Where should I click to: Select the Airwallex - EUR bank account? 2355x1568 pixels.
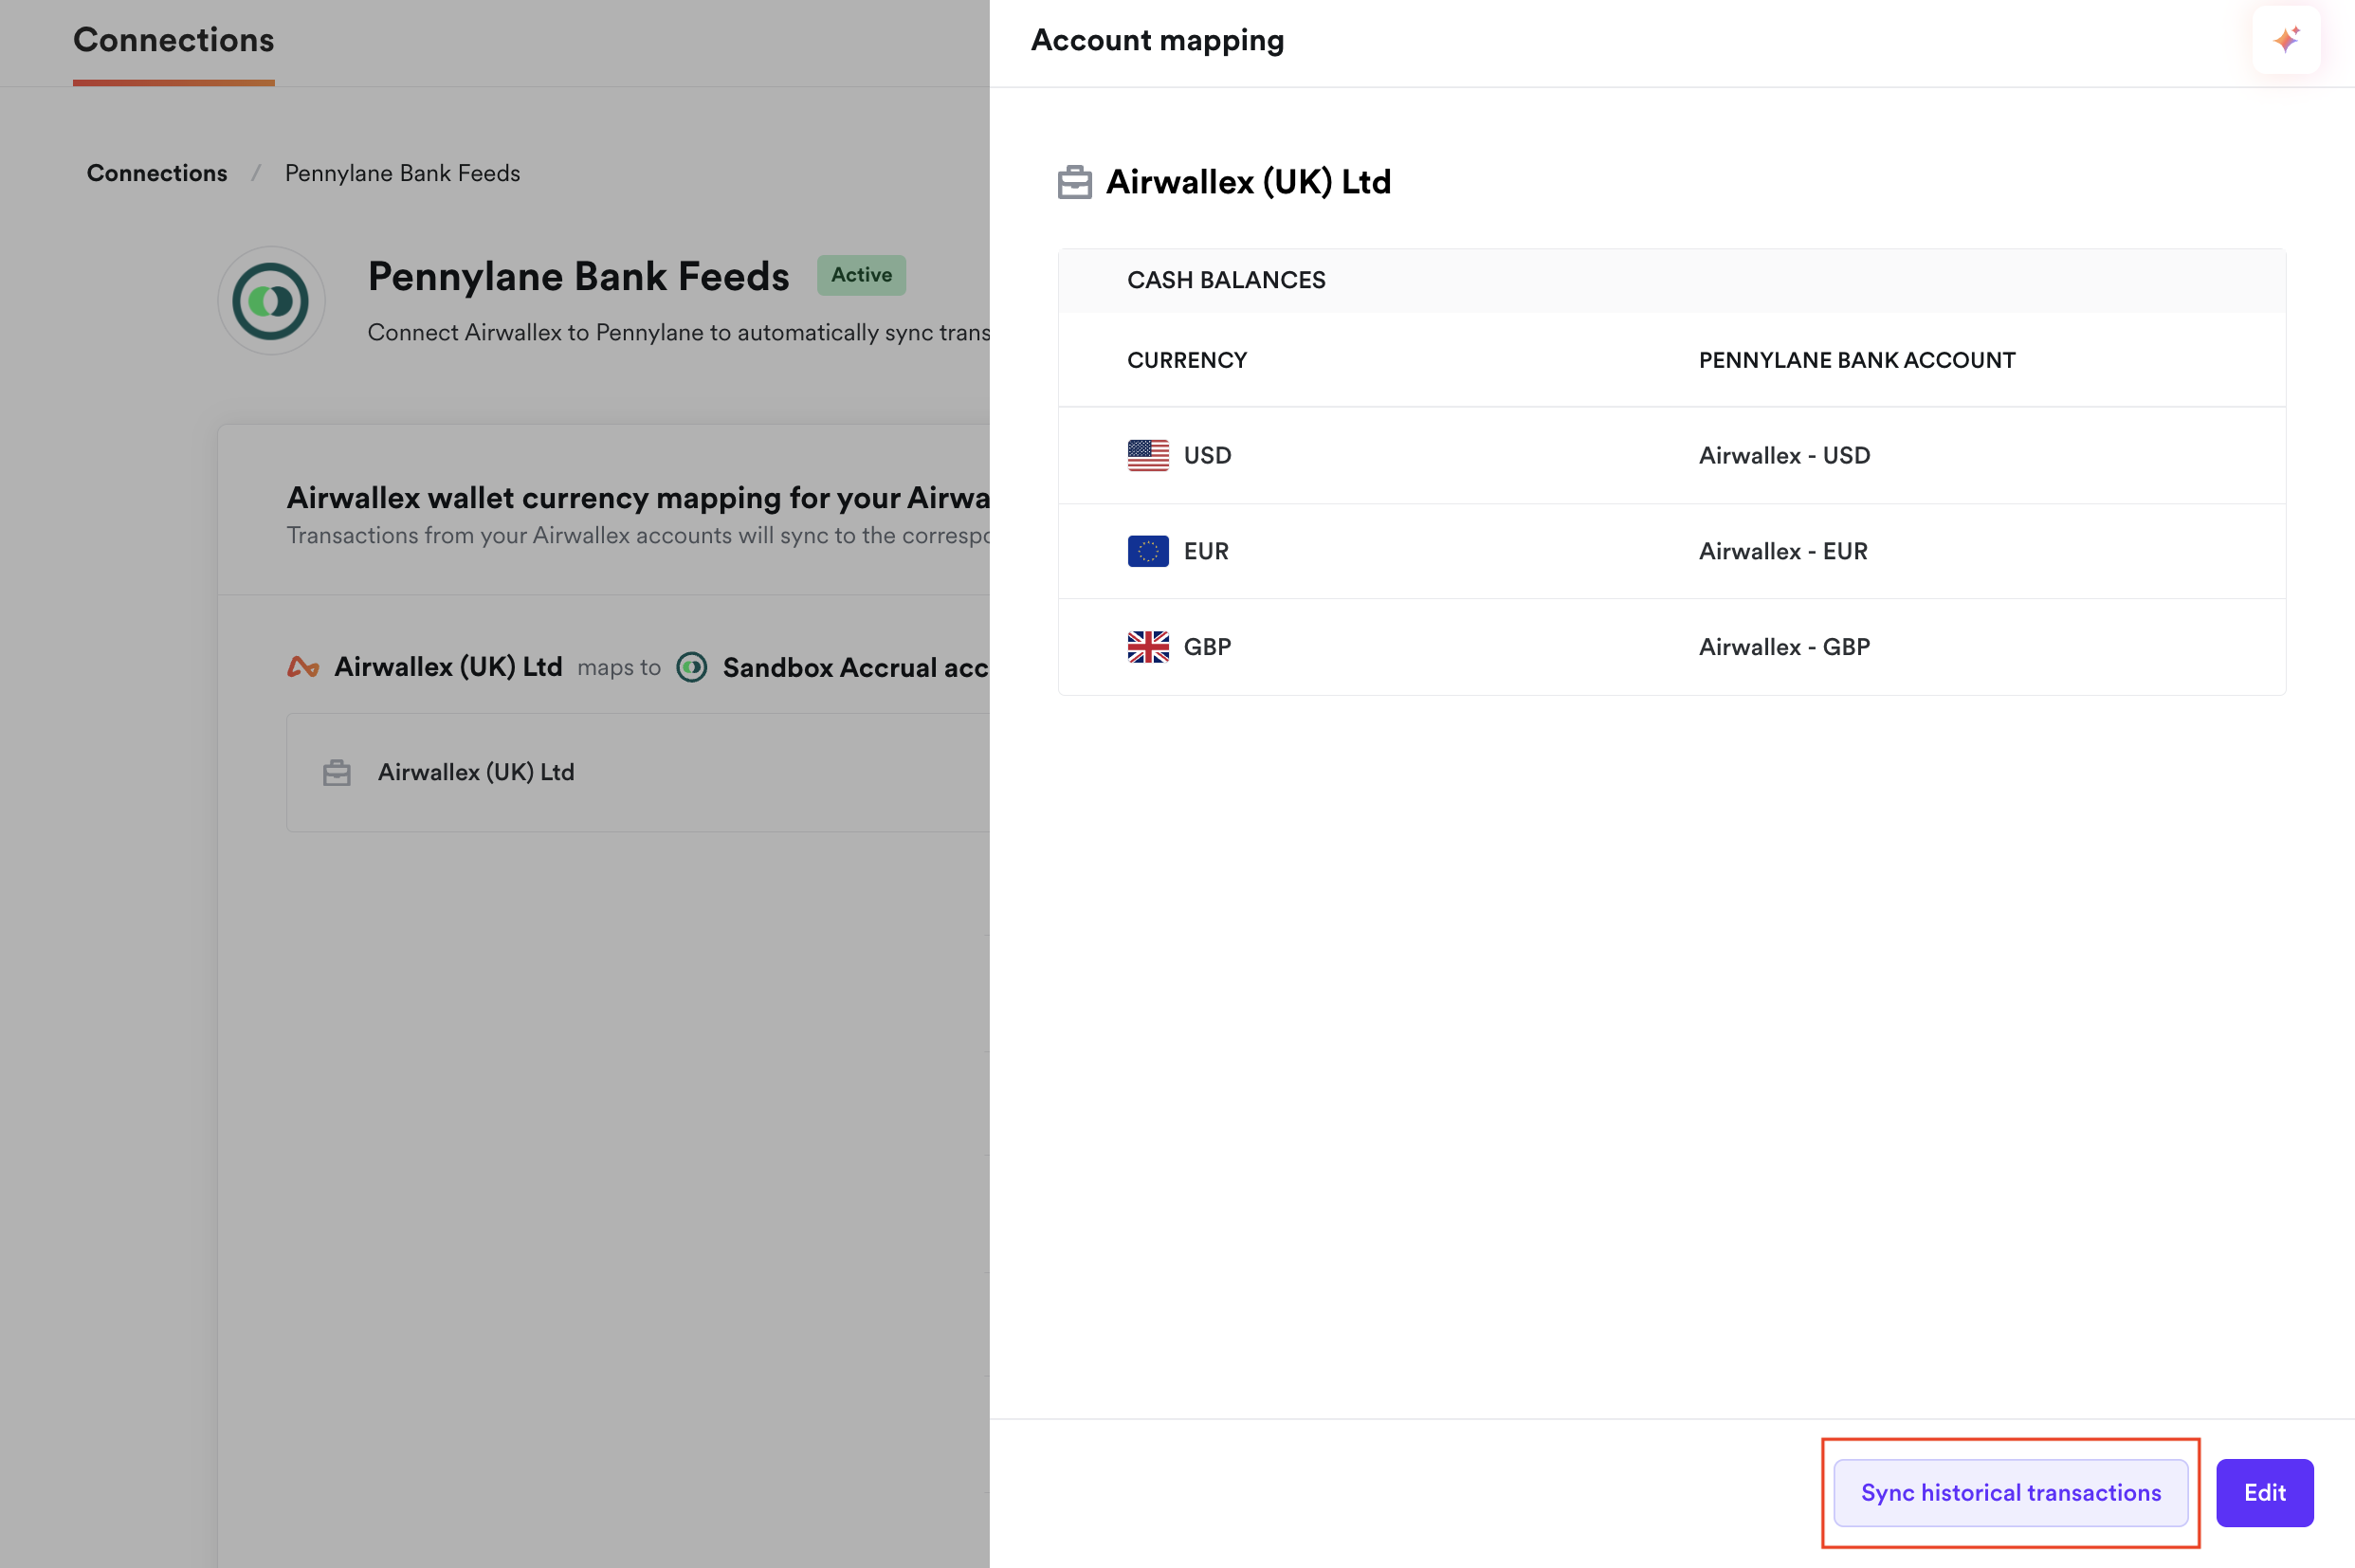tap(1783, 551)
